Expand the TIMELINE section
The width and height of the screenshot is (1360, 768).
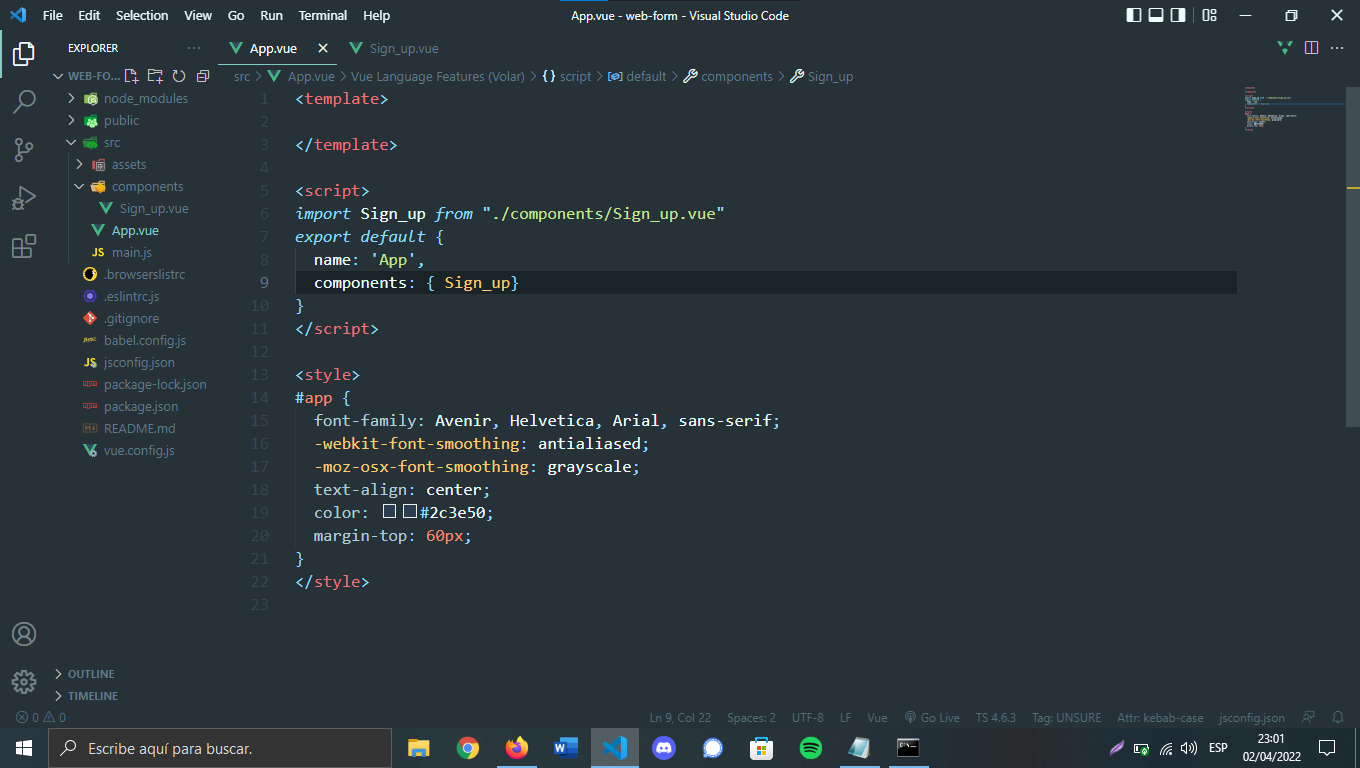92,696
